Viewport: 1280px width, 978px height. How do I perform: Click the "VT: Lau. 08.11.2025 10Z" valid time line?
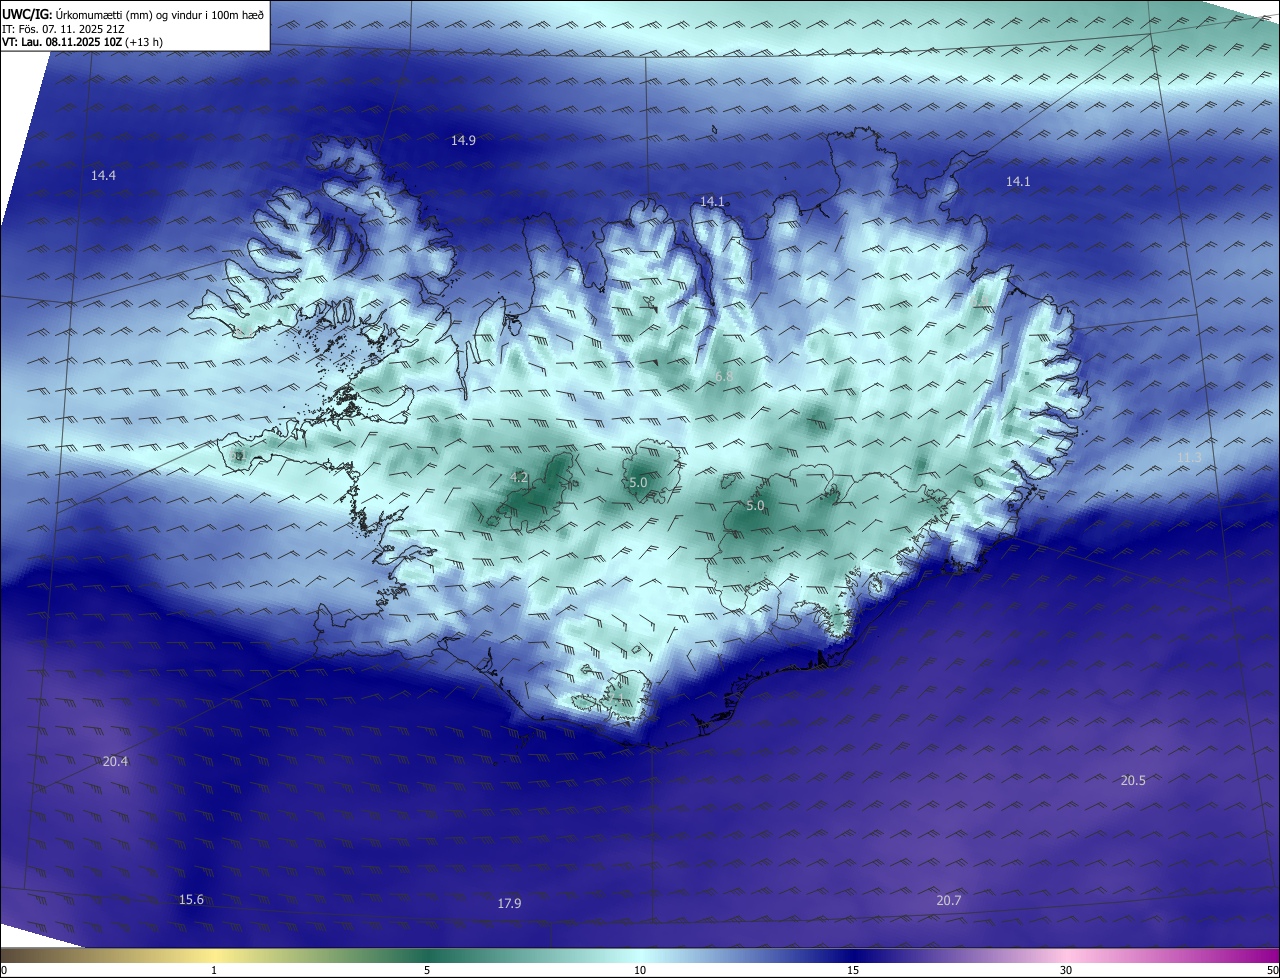pyautogui.click(x=62, y=42)
